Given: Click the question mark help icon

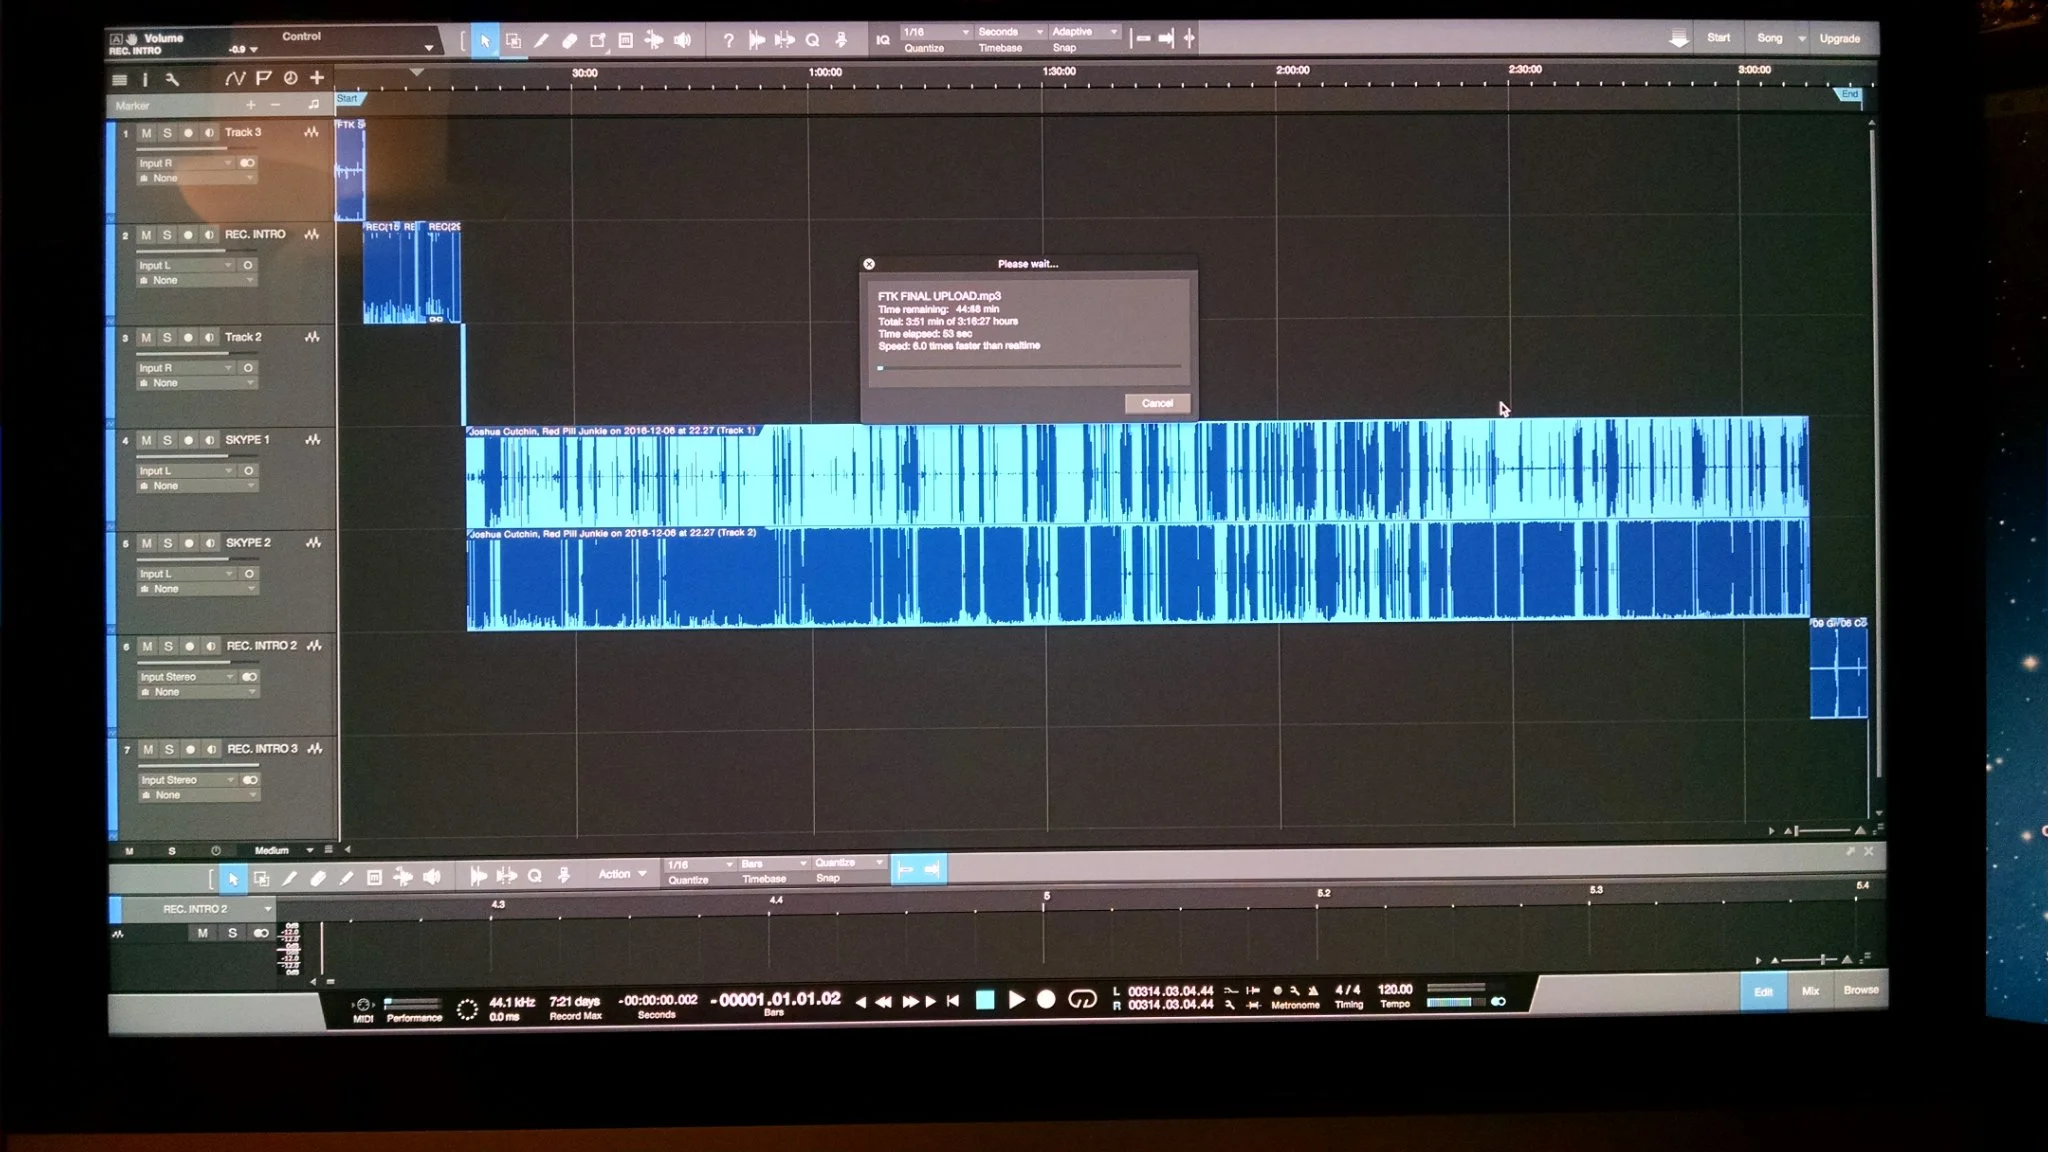Looking at the screenshot, I should [x=728, y=41].
